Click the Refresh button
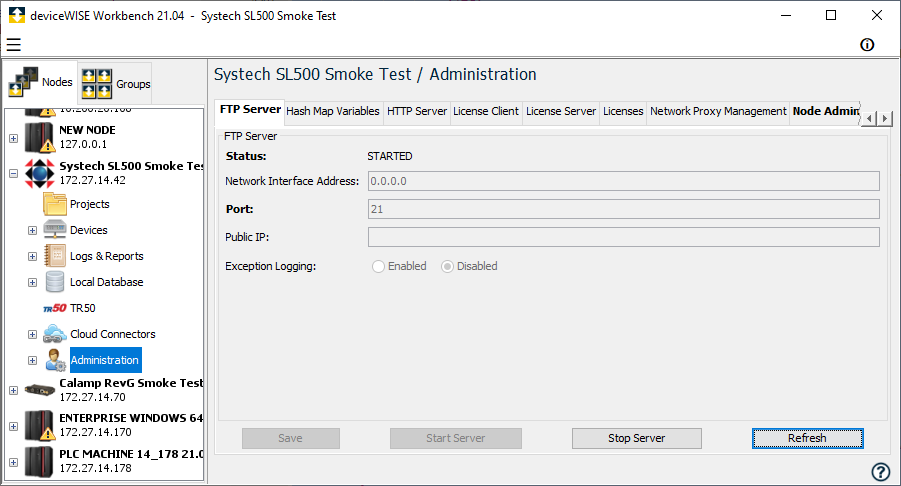The width and height of the screenshot is (901, 486). (807, 438)
